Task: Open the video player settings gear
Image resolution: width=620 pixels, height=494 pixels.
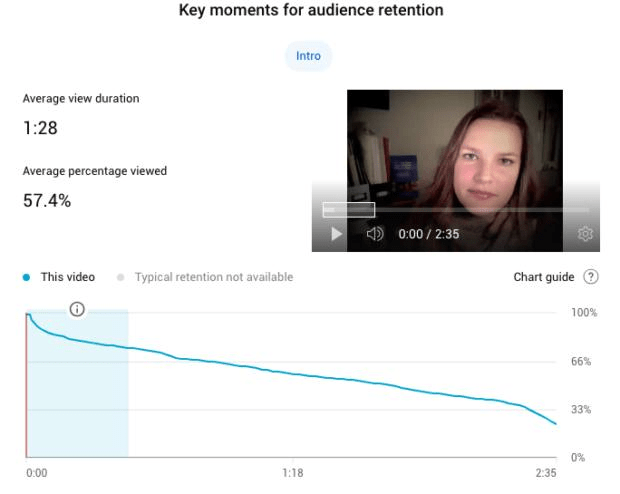Action: 586,234
